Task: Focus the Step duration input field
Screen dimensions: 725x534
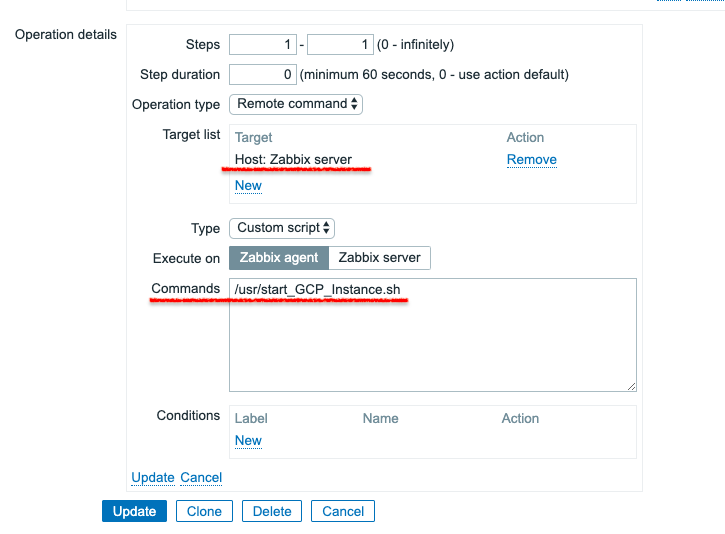Action: tap(263, 74)
